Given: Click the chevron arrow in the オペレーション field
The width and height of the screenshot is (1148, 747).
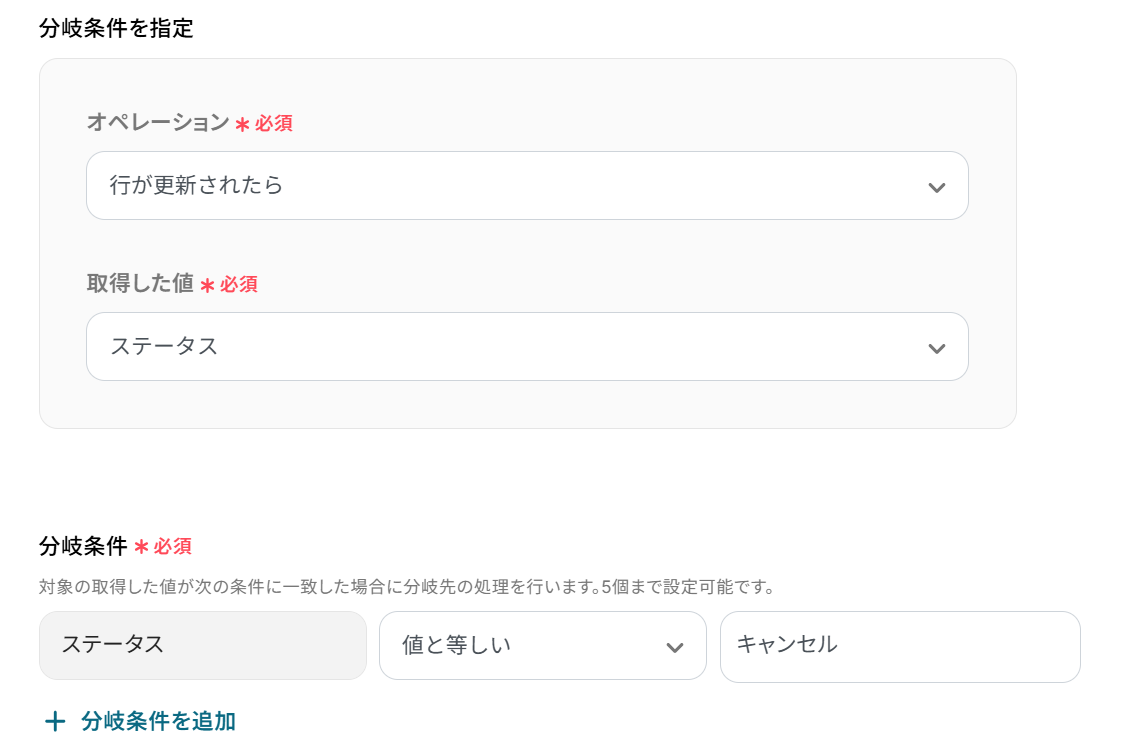Looking at the screenshot, I should tap(936, 187).
